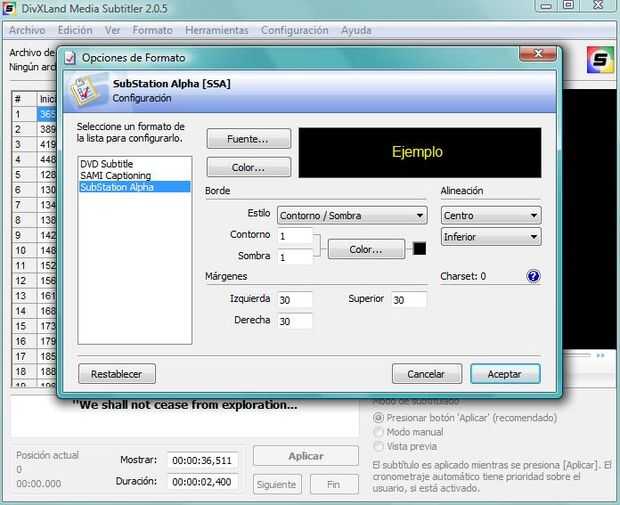620x505 pixels.
Task: Click the Fin button
Action: [334, 484]
